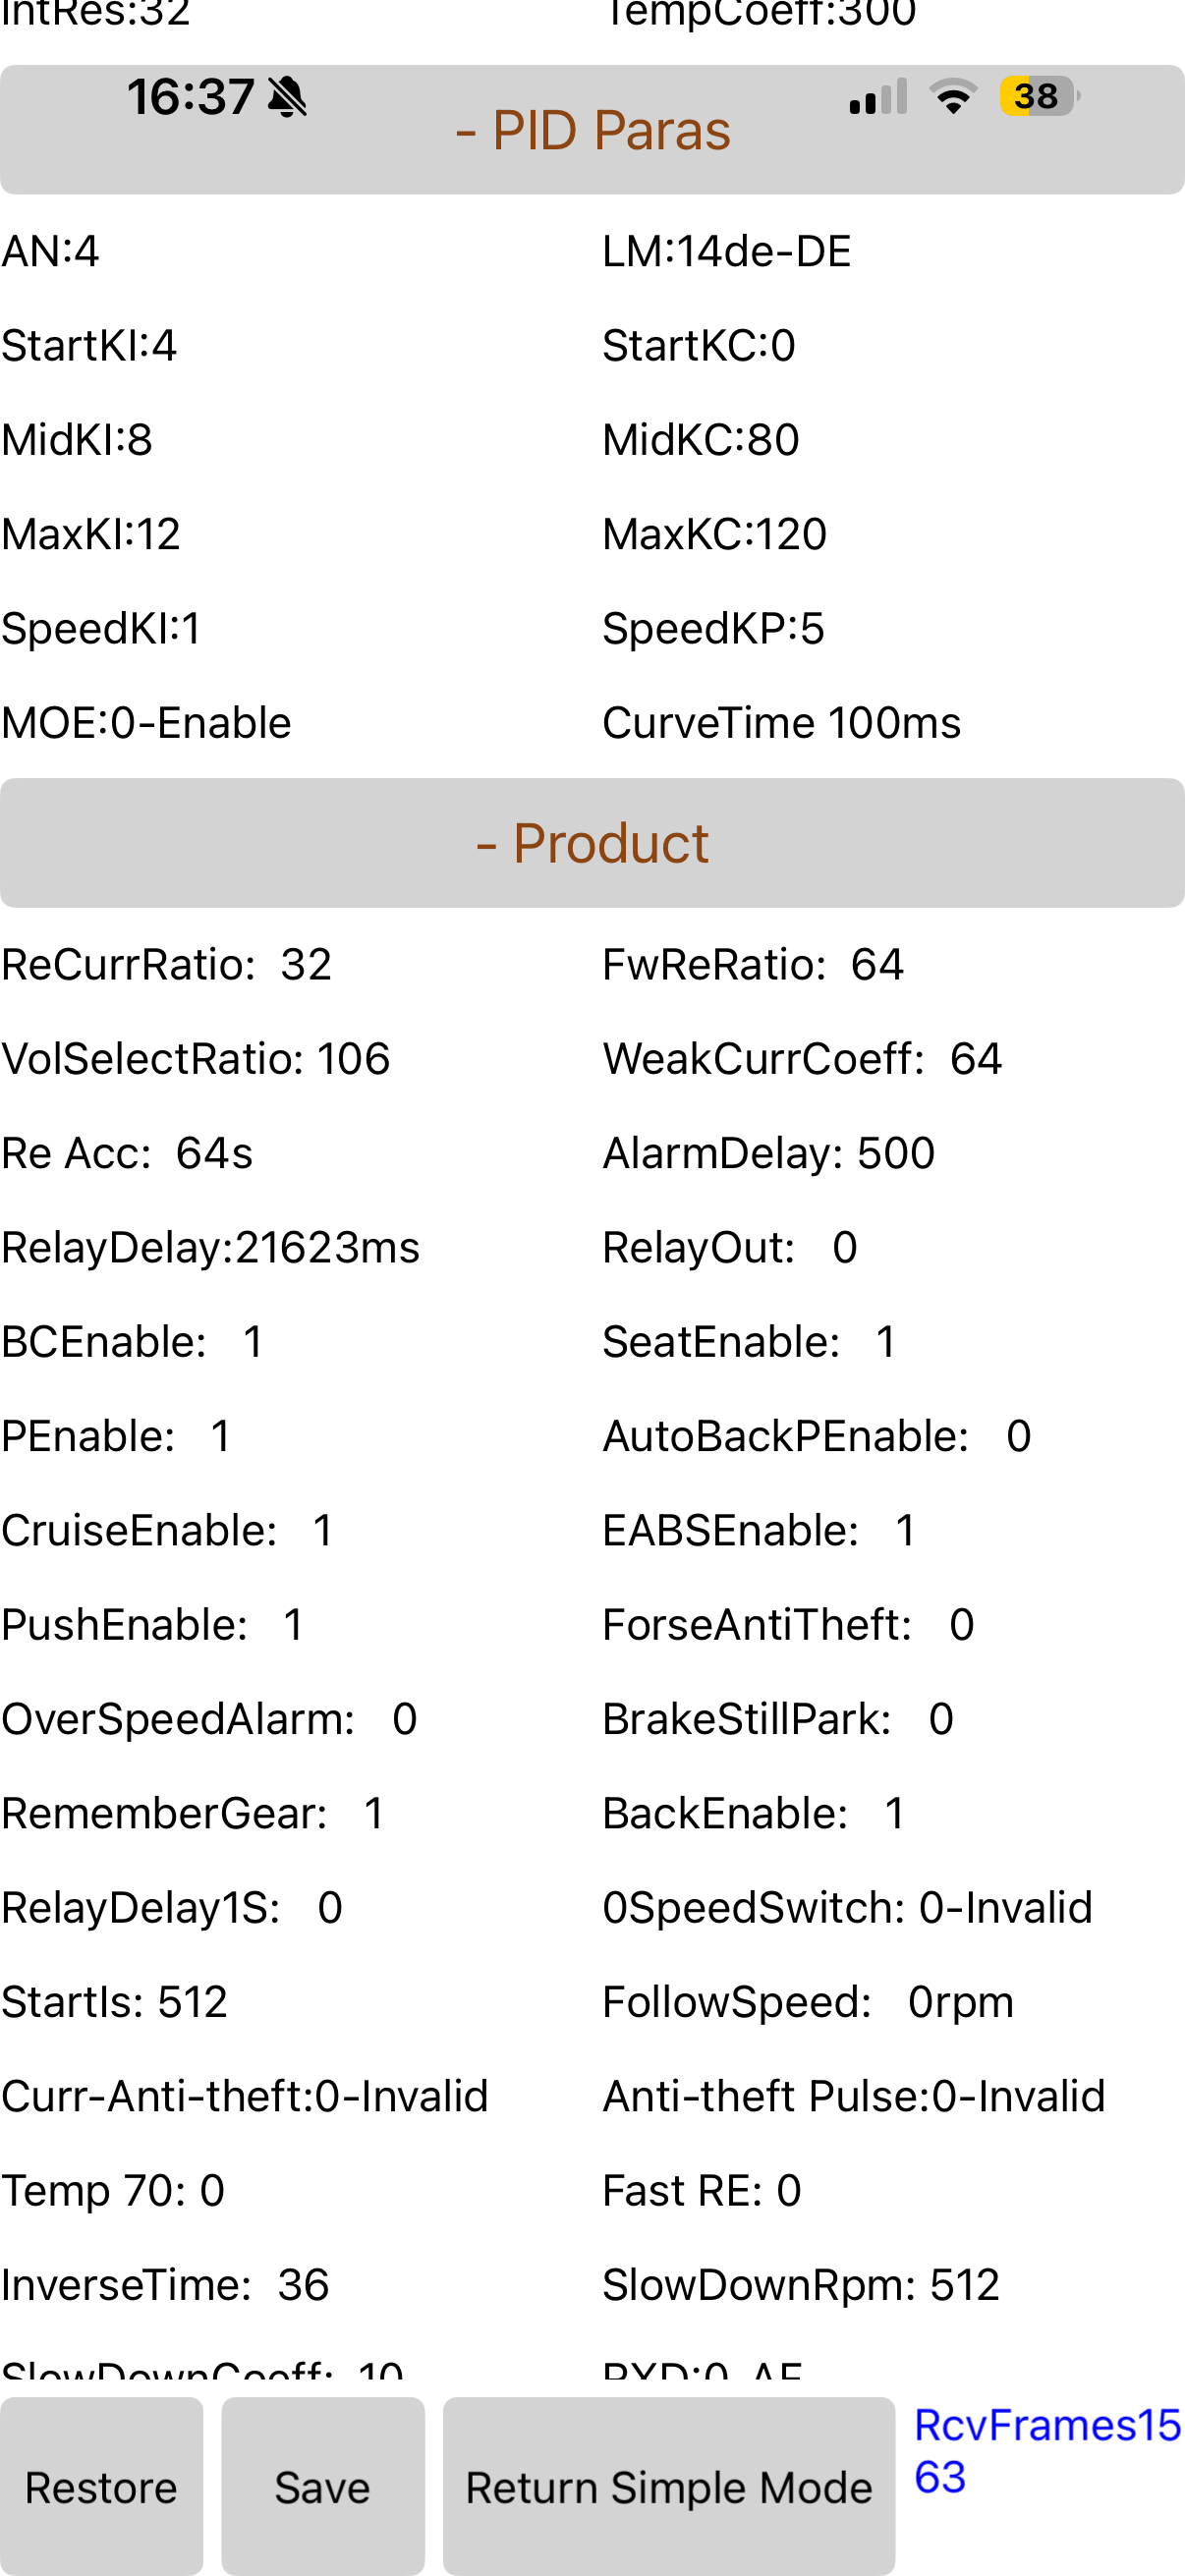1185x2576 pixels.
Task: Select the RelayDelay:21623ms value
Action: (x=211, y=1247)
